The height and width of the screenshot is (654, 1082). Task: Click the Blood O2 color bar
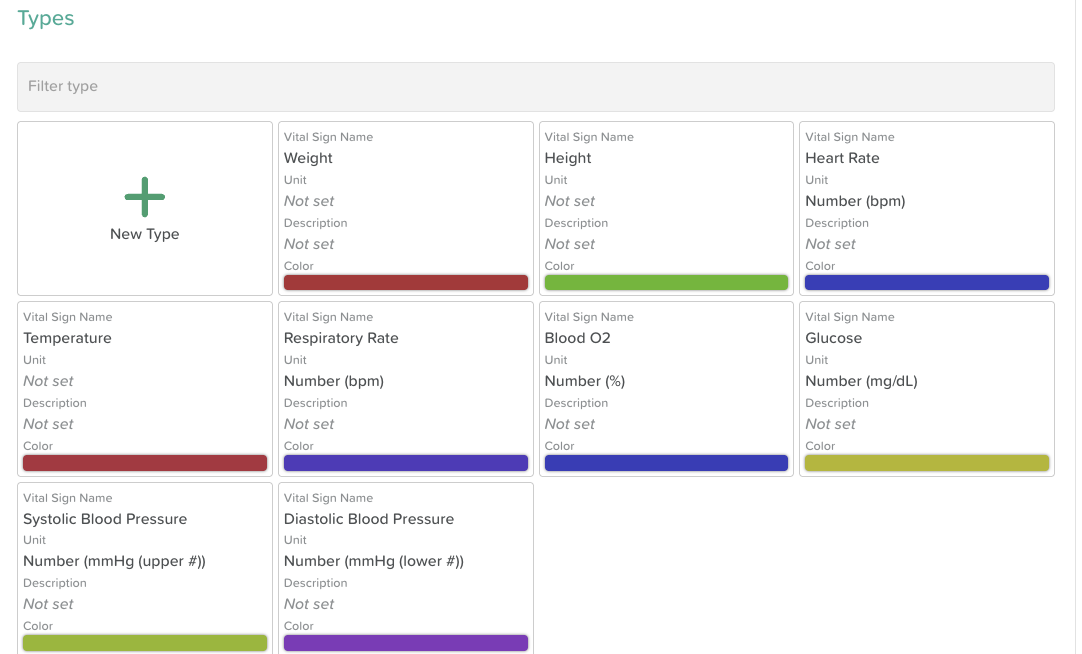pyautogui.click(x=666, y=463)
